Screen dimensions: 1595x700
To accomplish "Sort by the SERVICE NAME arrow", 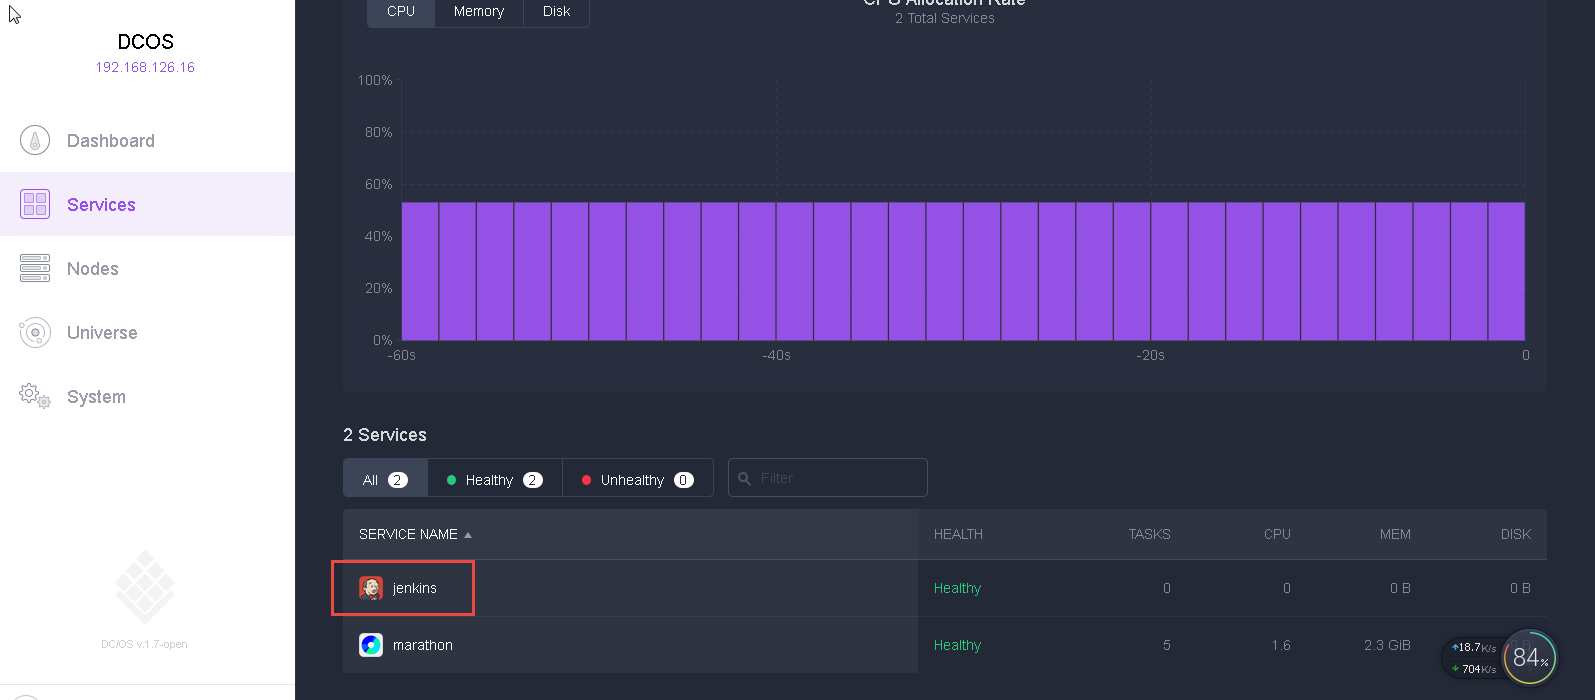I will pos(468,535).
